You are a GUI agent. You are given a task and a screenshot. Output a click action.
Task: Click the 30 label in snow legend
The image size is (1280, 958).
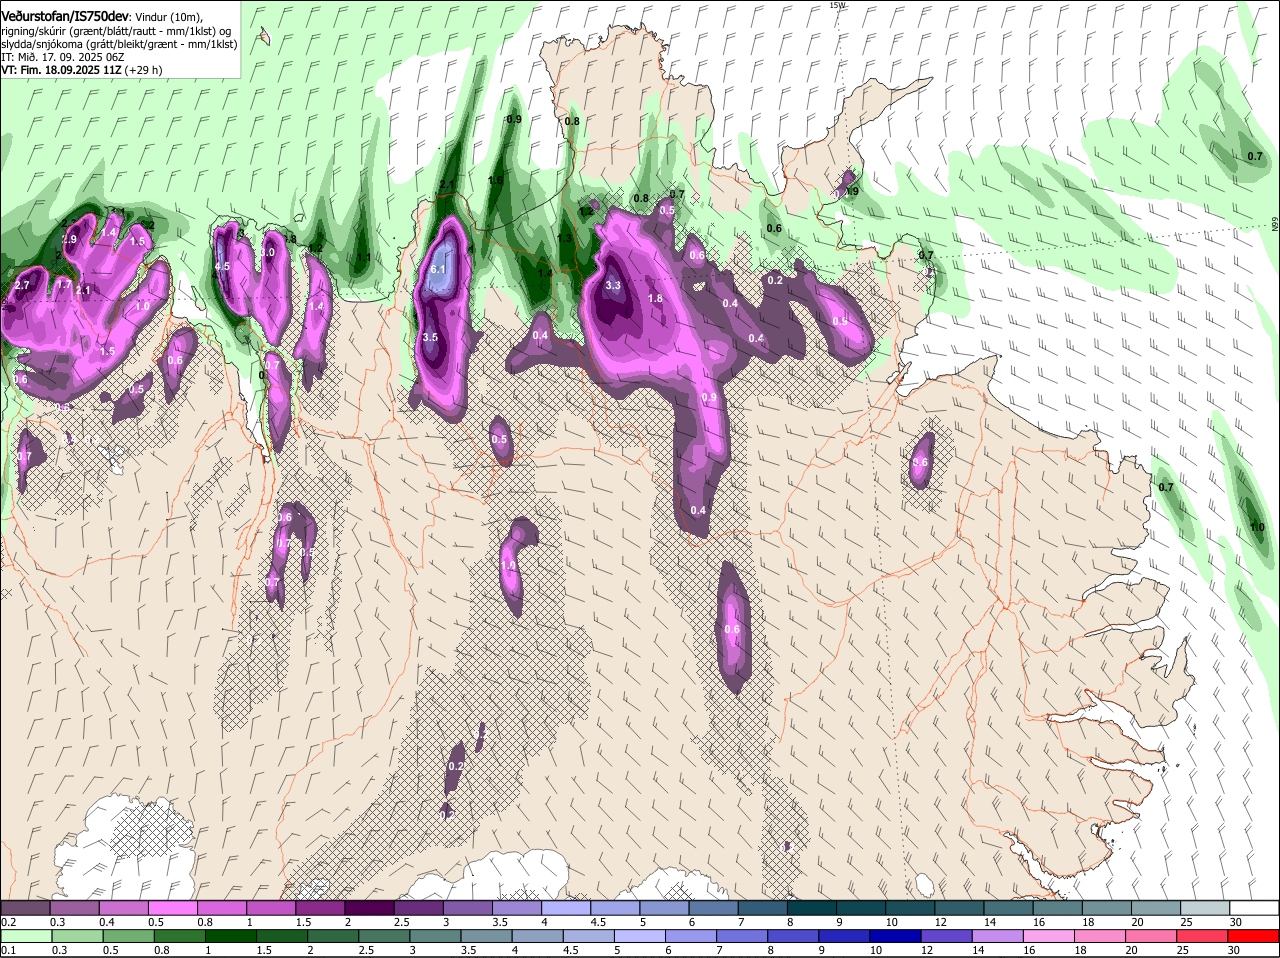[1235, 922]
